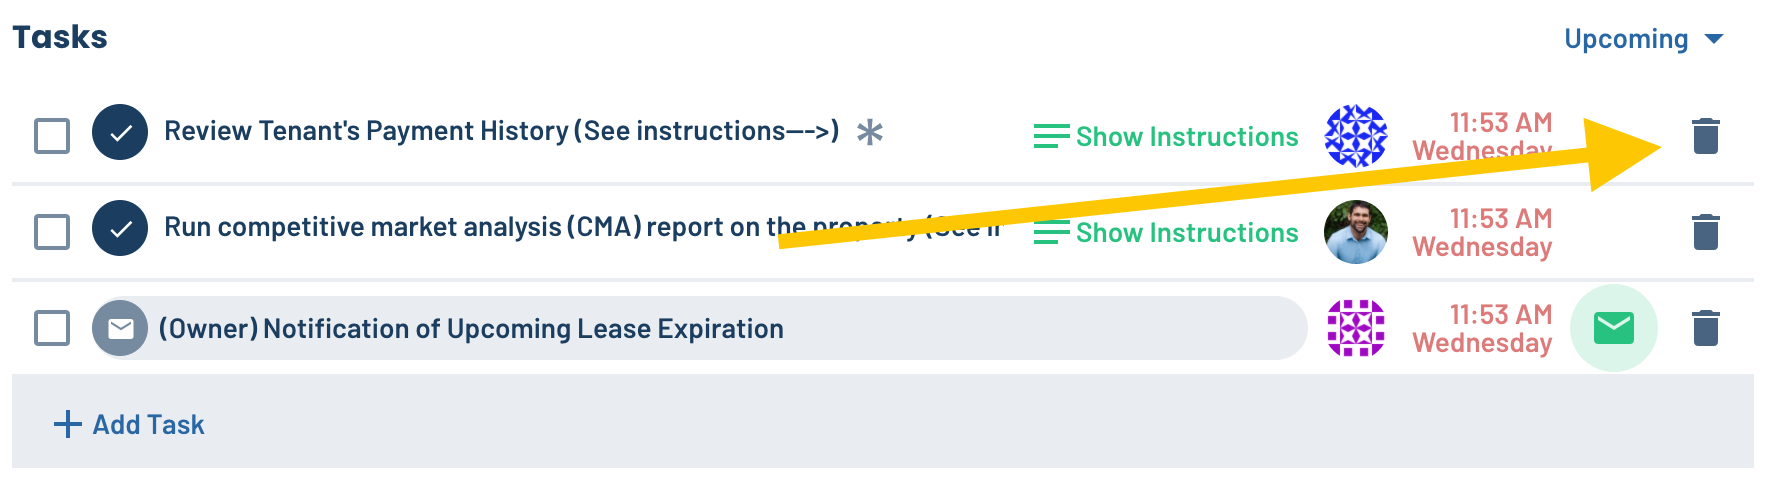Viewport: 1772px width, 482px height.
Task: Delete the Owner Notification task
Action: pyautogui.click(x=1705, y=328)
